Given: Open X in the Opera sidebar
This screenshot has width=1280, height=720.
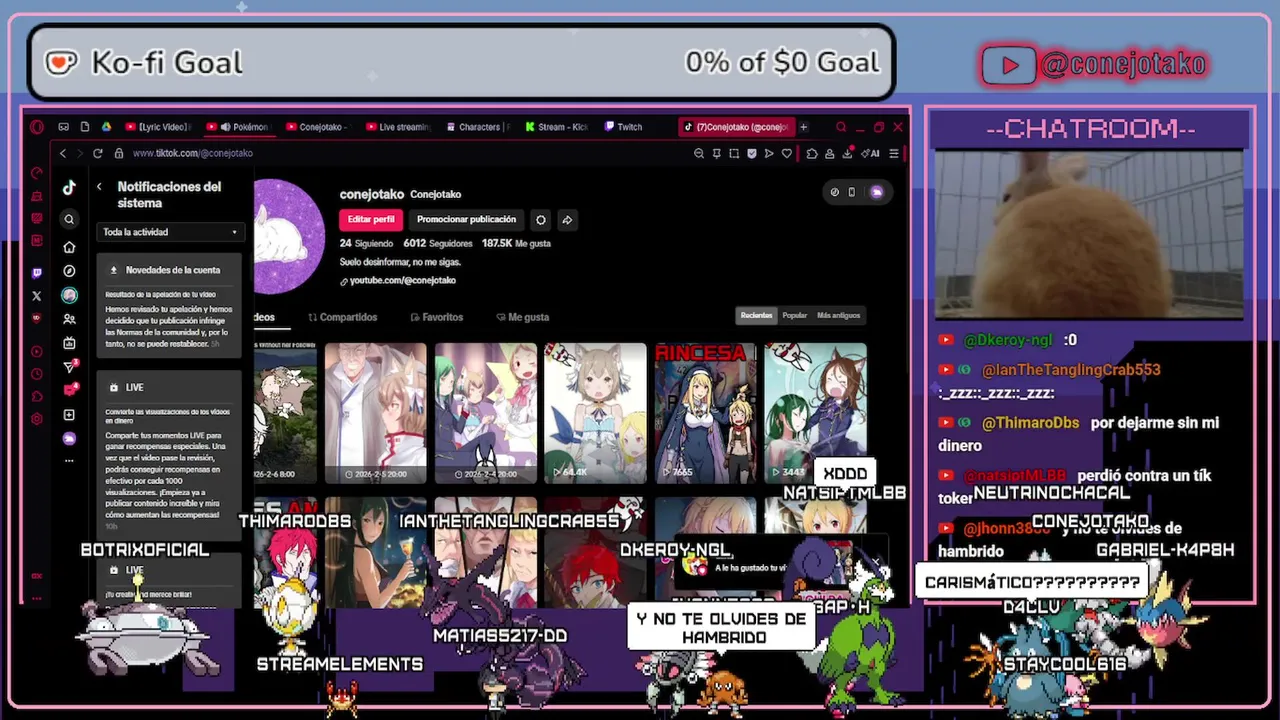Looking at the screenshot, I should coord(37,296).
